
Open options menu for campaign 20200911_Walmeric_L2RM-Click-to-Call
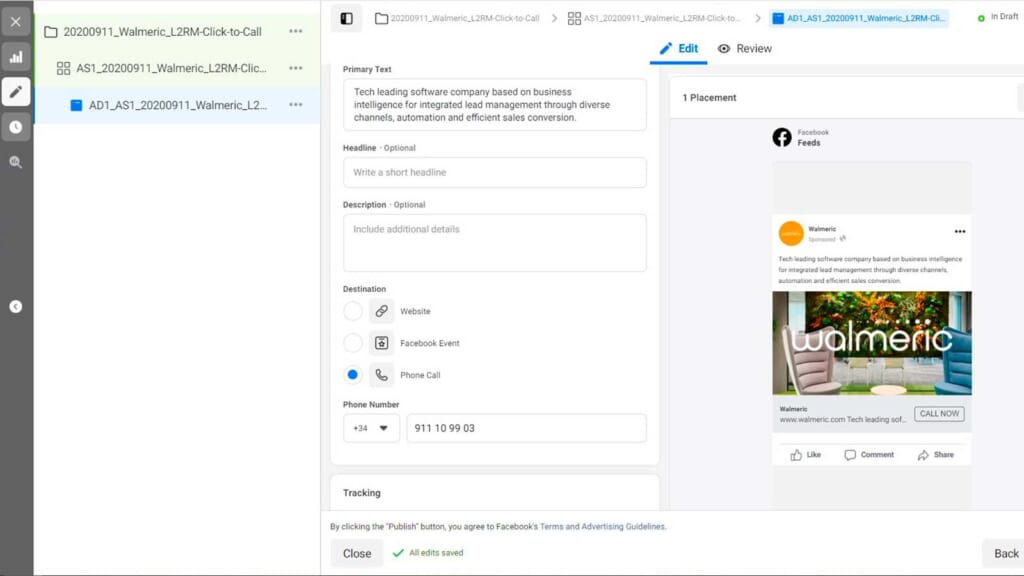pyautogui.click(x=295, y=32)
